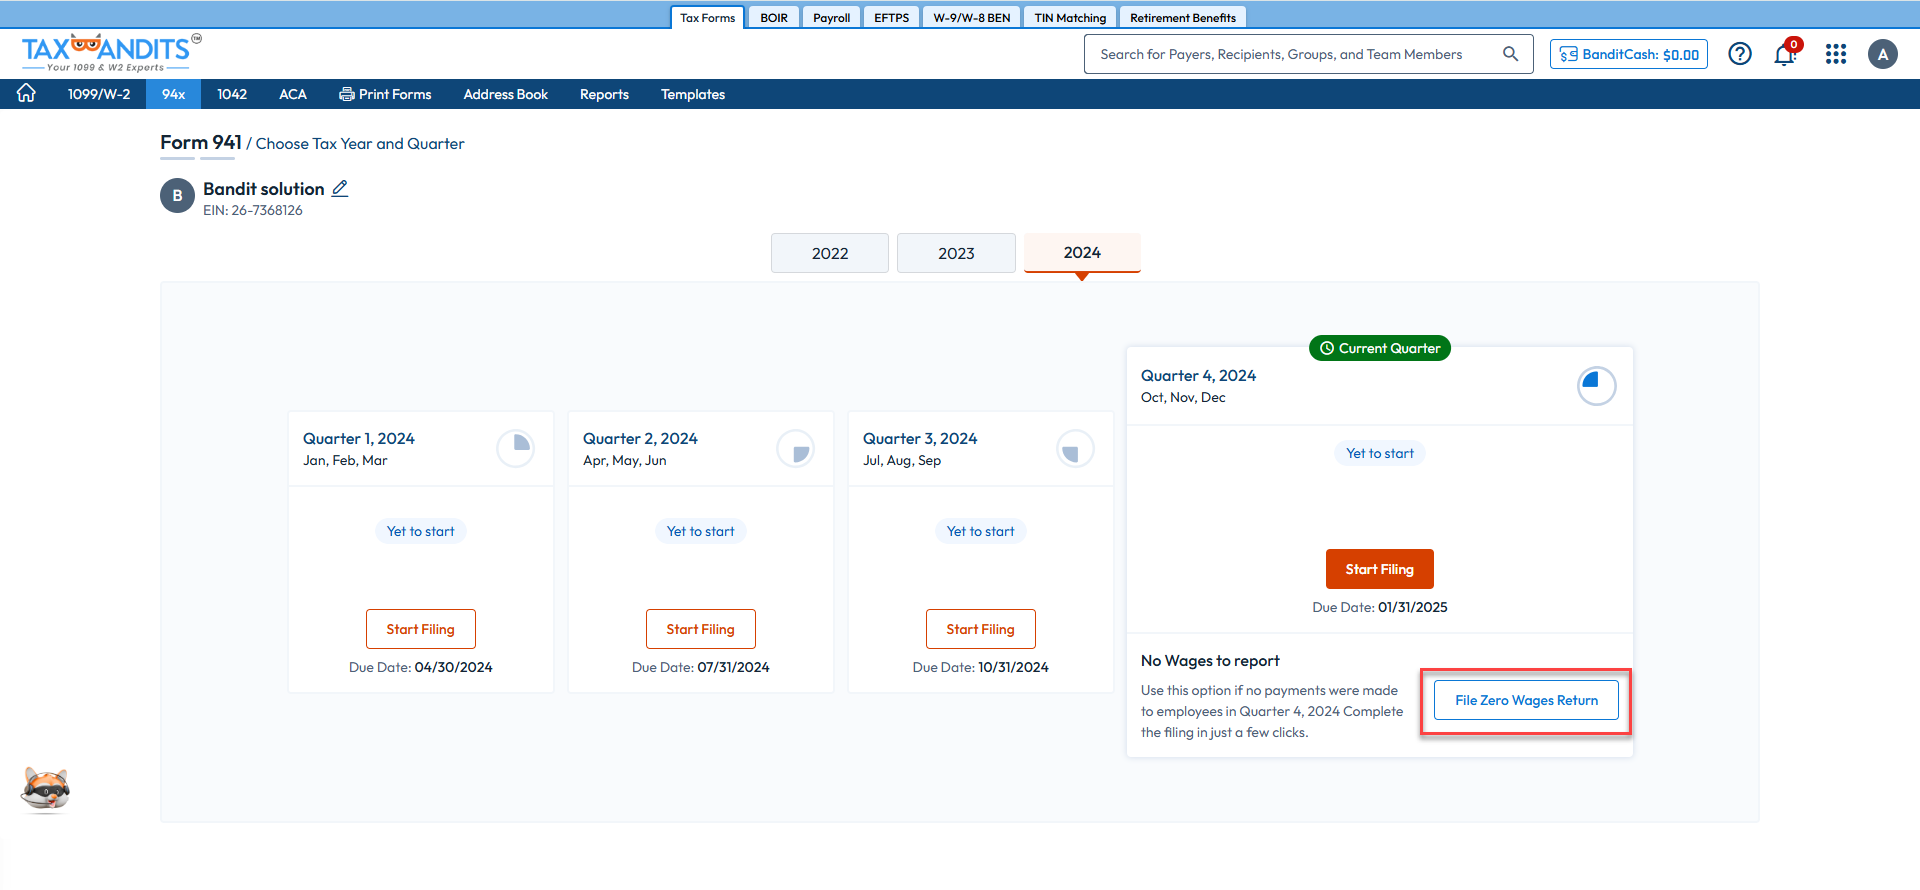This screenshot has height=890, width=1920.
Task: Start Filing for Quarter 4, 2024
Action: point(1380,569)
